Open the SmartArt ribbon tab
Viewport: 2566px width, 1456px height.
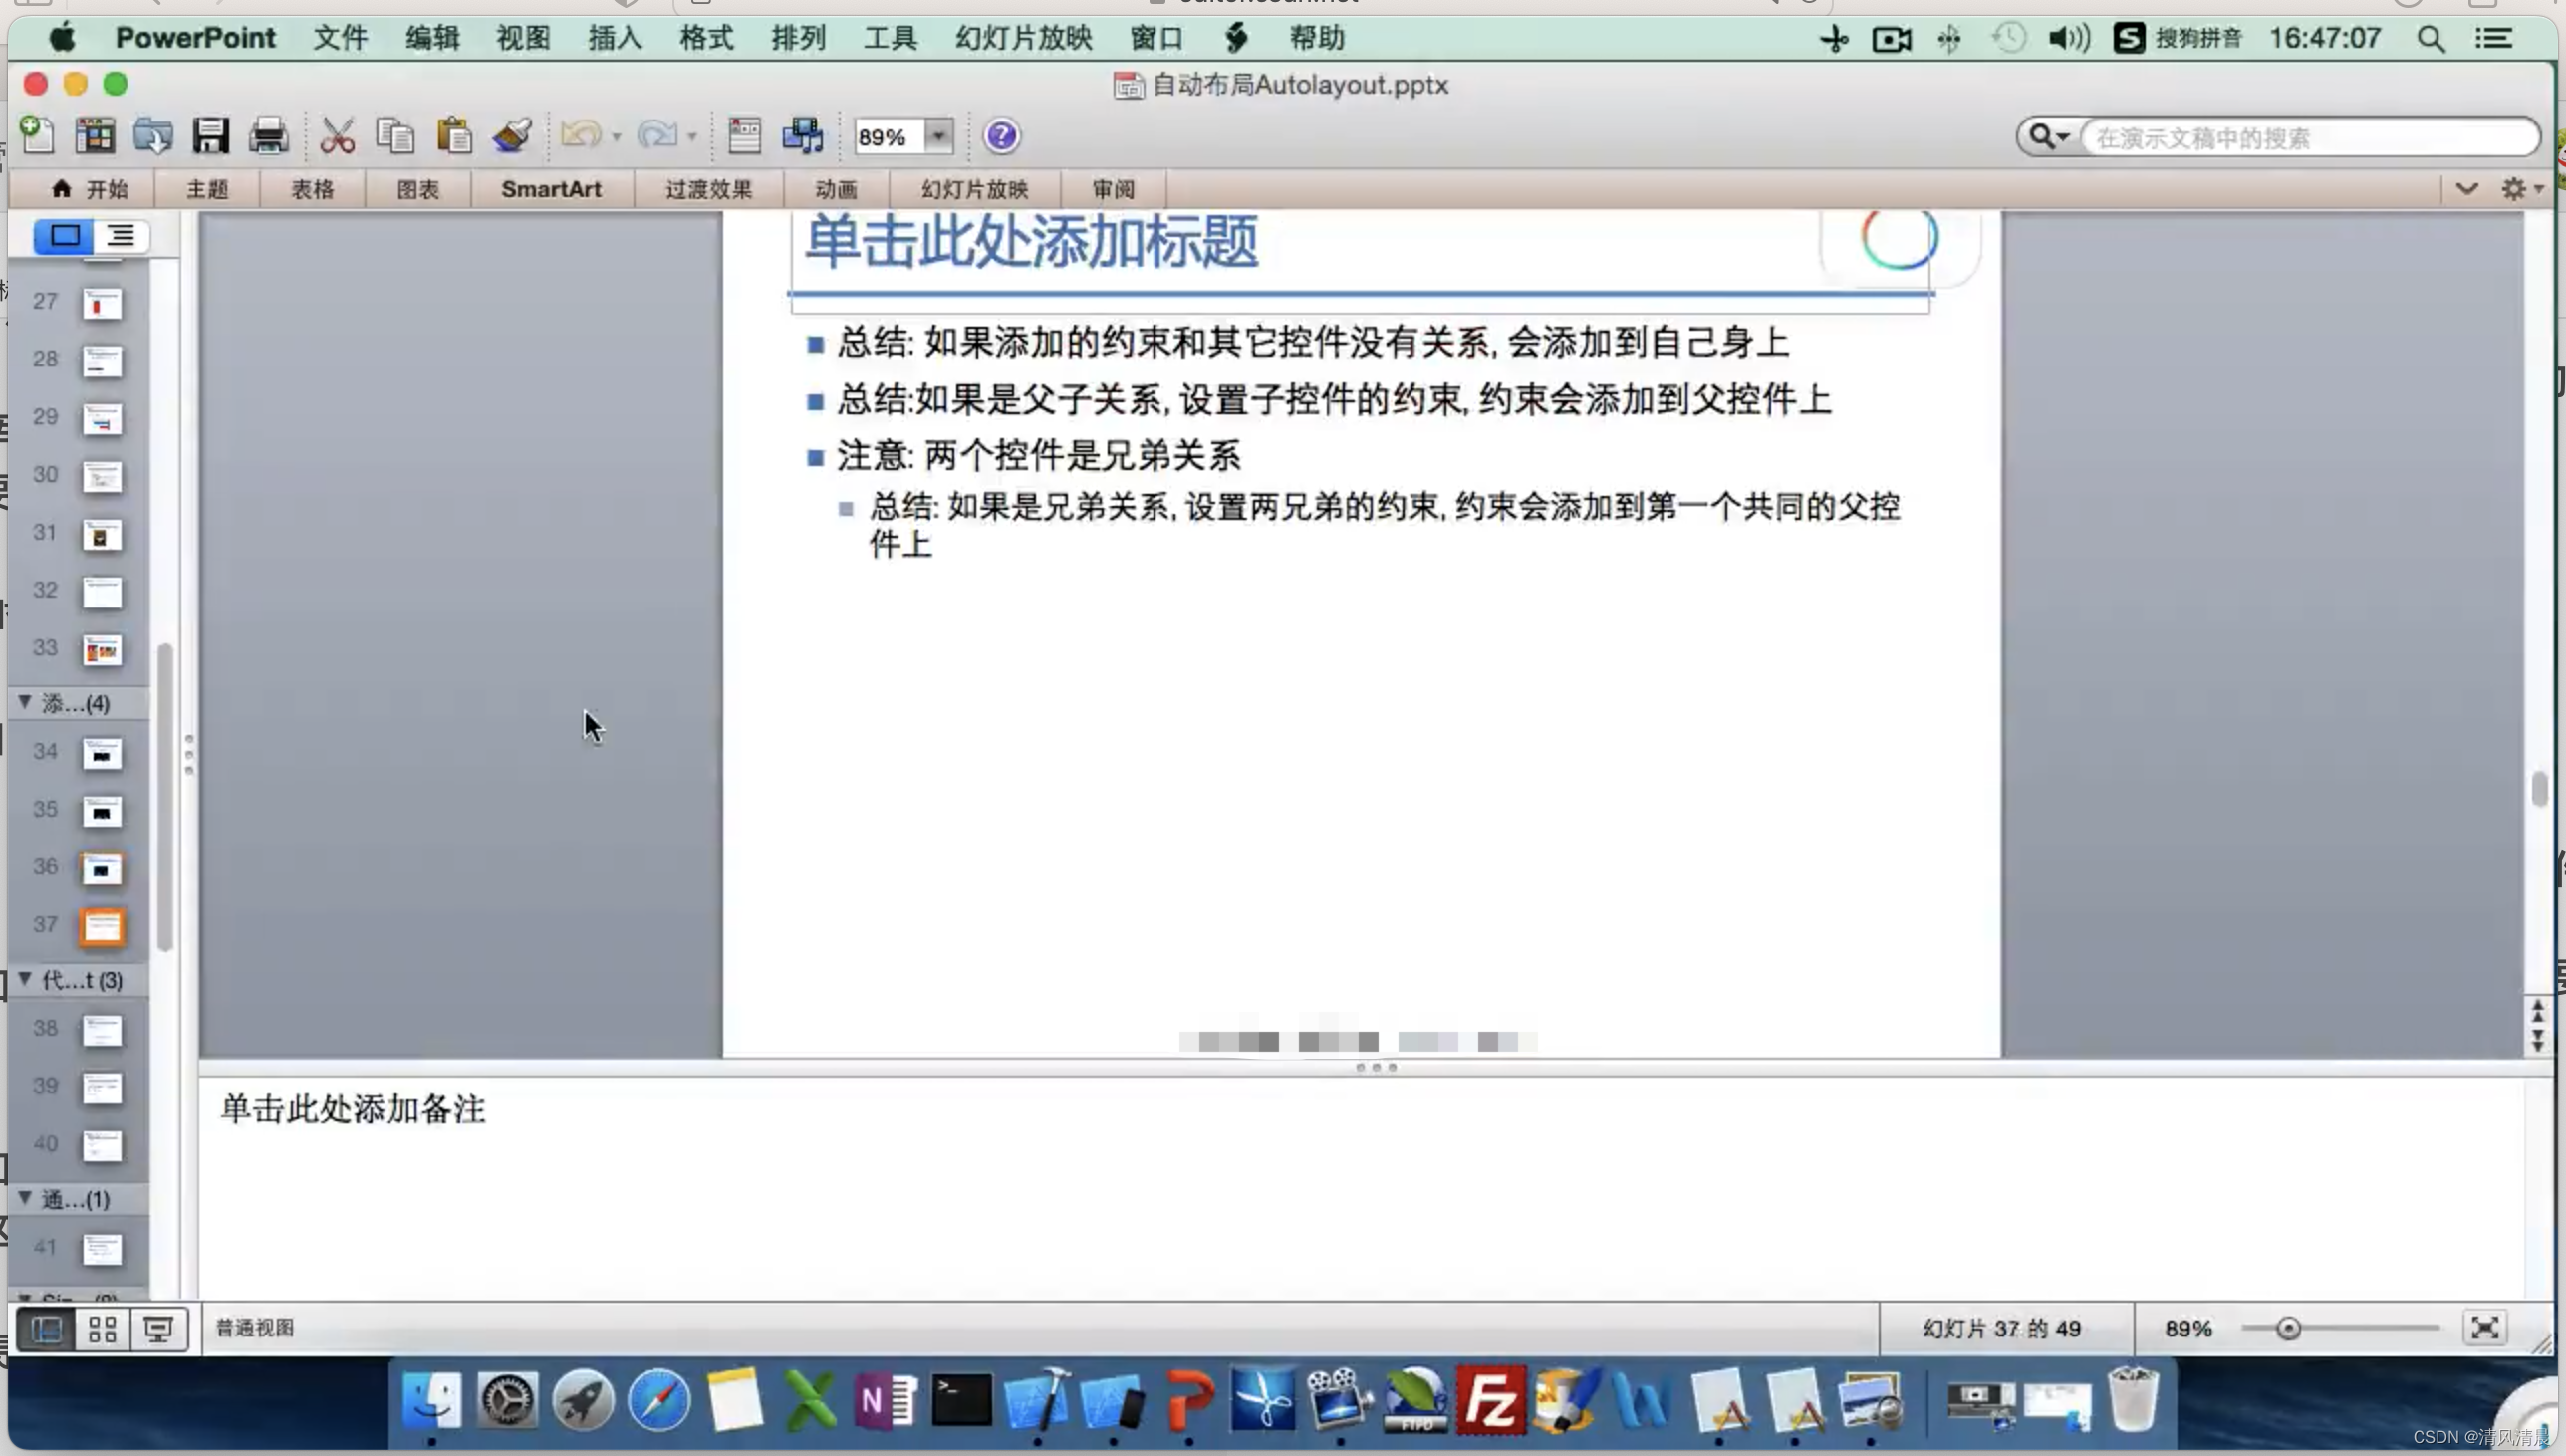tap(551, 189)
